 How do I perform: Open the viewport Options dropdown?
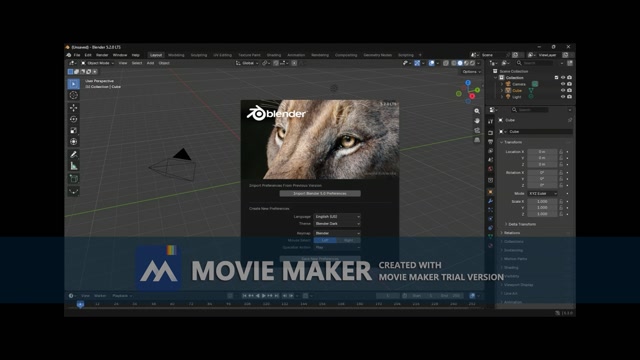coord(471,72)
